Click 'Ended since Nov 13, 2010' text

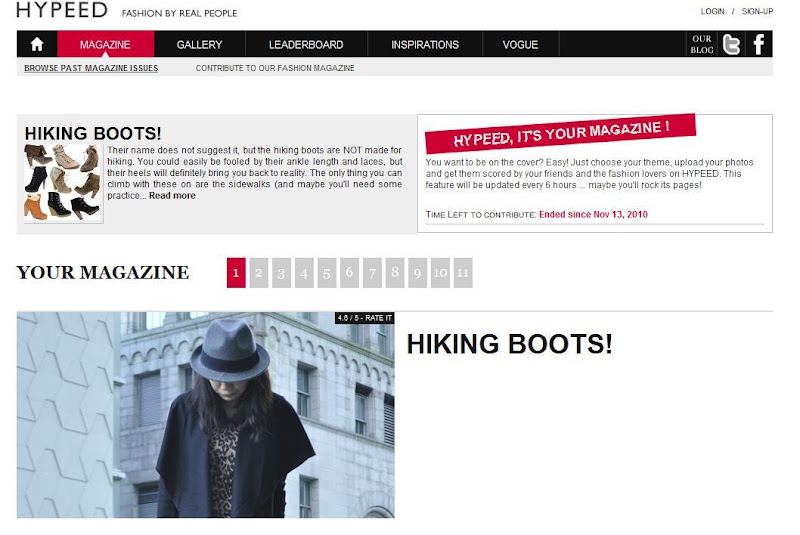(x=593, y=214)
